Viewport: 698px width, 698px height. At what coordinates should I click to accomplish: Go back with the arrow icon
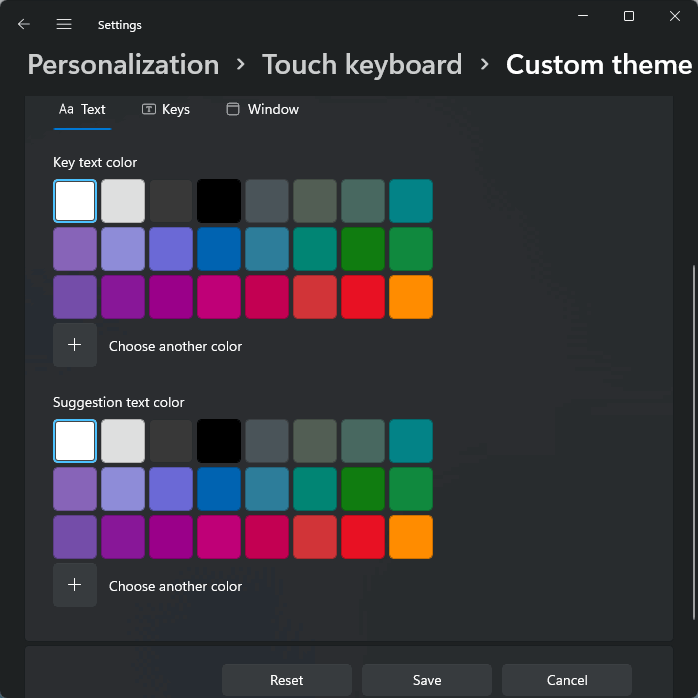(24, 24)
